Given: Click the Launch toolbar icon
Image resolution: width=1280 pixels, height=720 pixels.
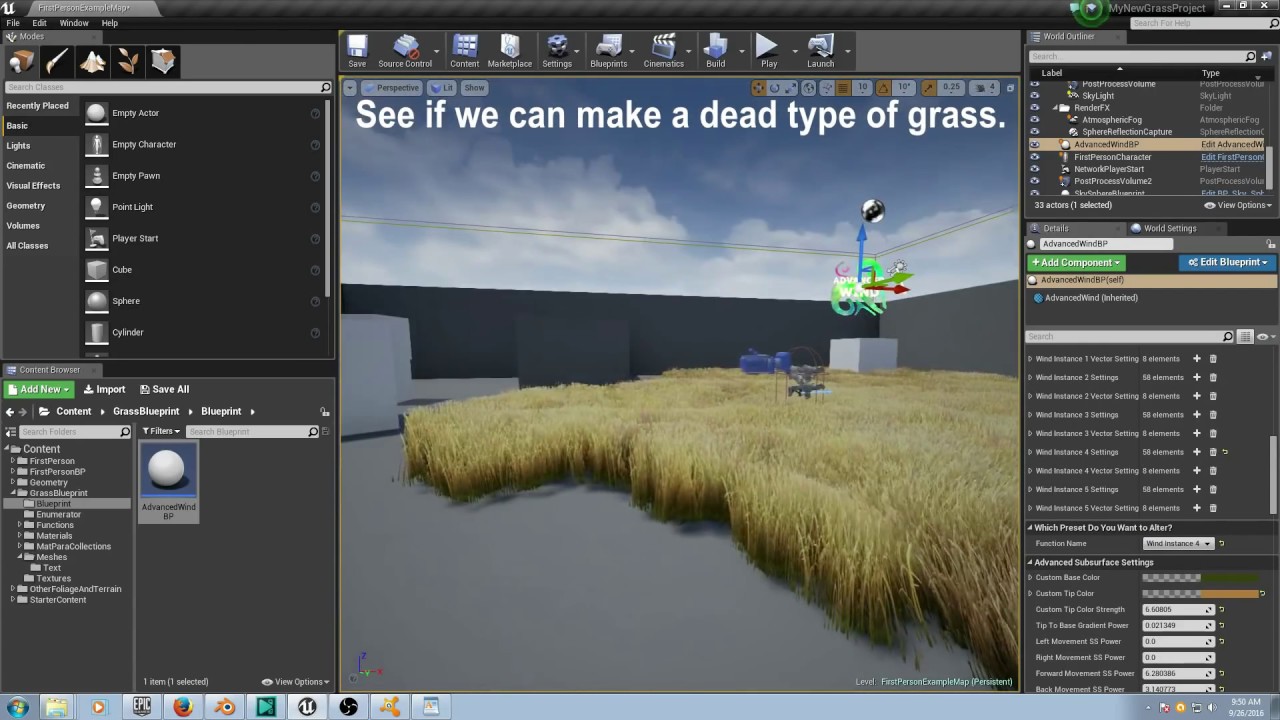Looking at the screenshot, I should [820, 51].
